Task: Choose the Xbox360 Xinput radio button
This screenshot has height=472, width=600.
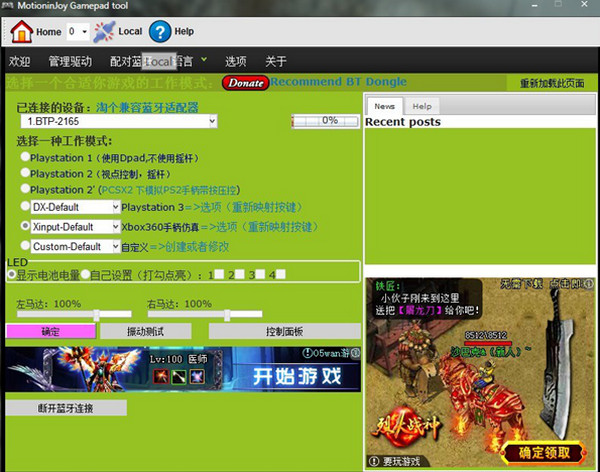Action: (x=25, y=225)
